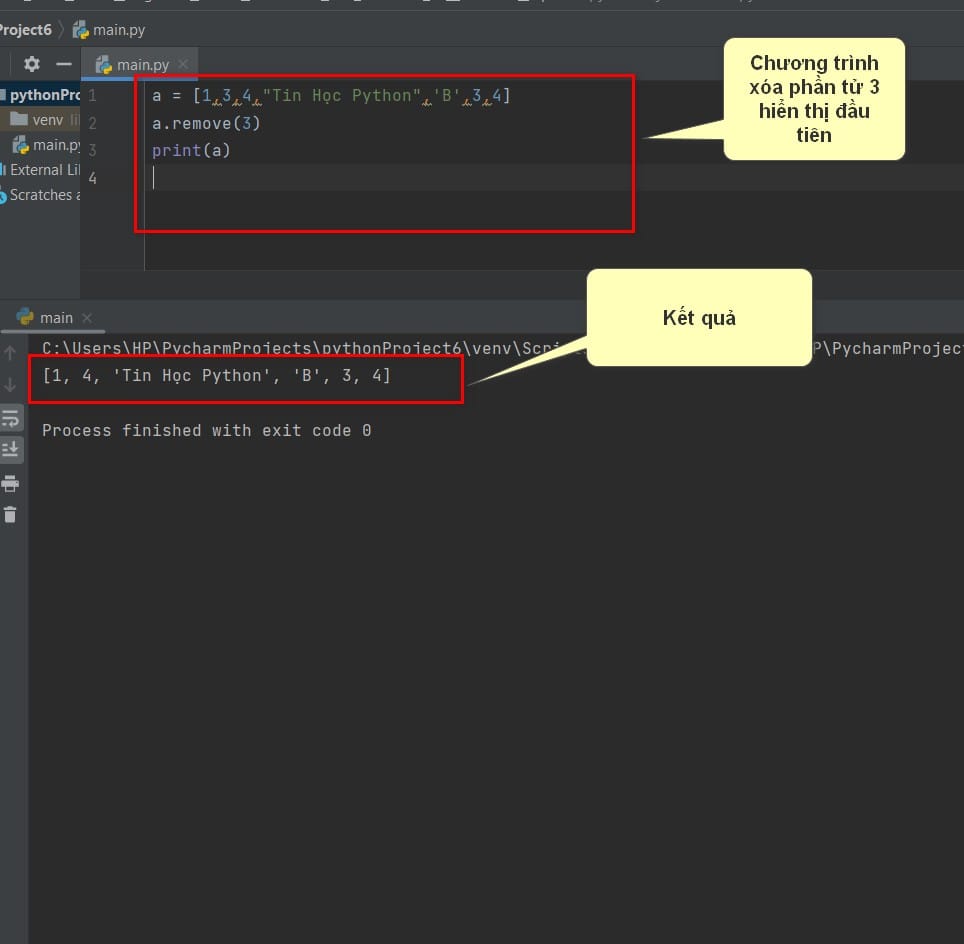Click the up arrow in run toolbar
This screenshot has height=944, width=964.
[x=10, y=353]
